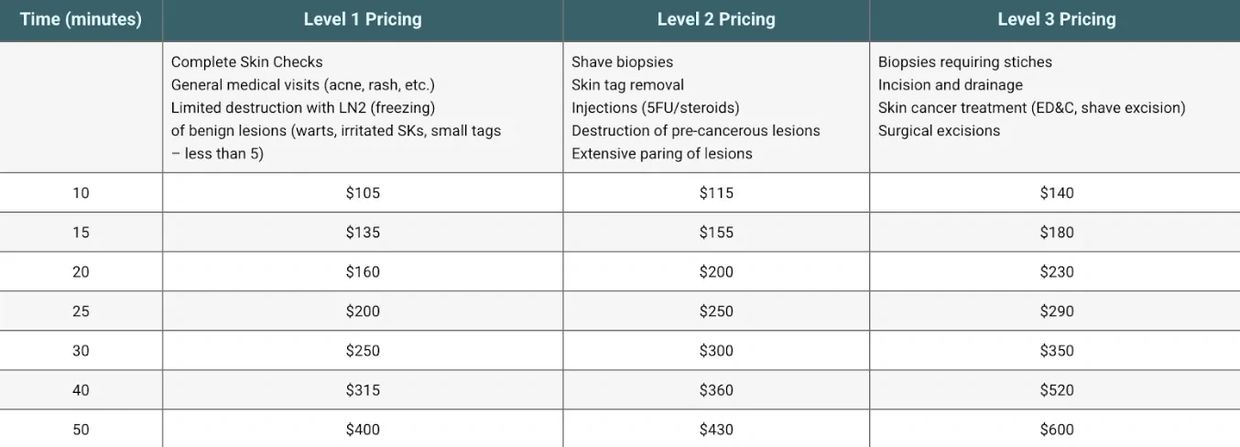Click the 'Surgical excisions' description text
1240x447 pixels.
(x=939, y=131)
